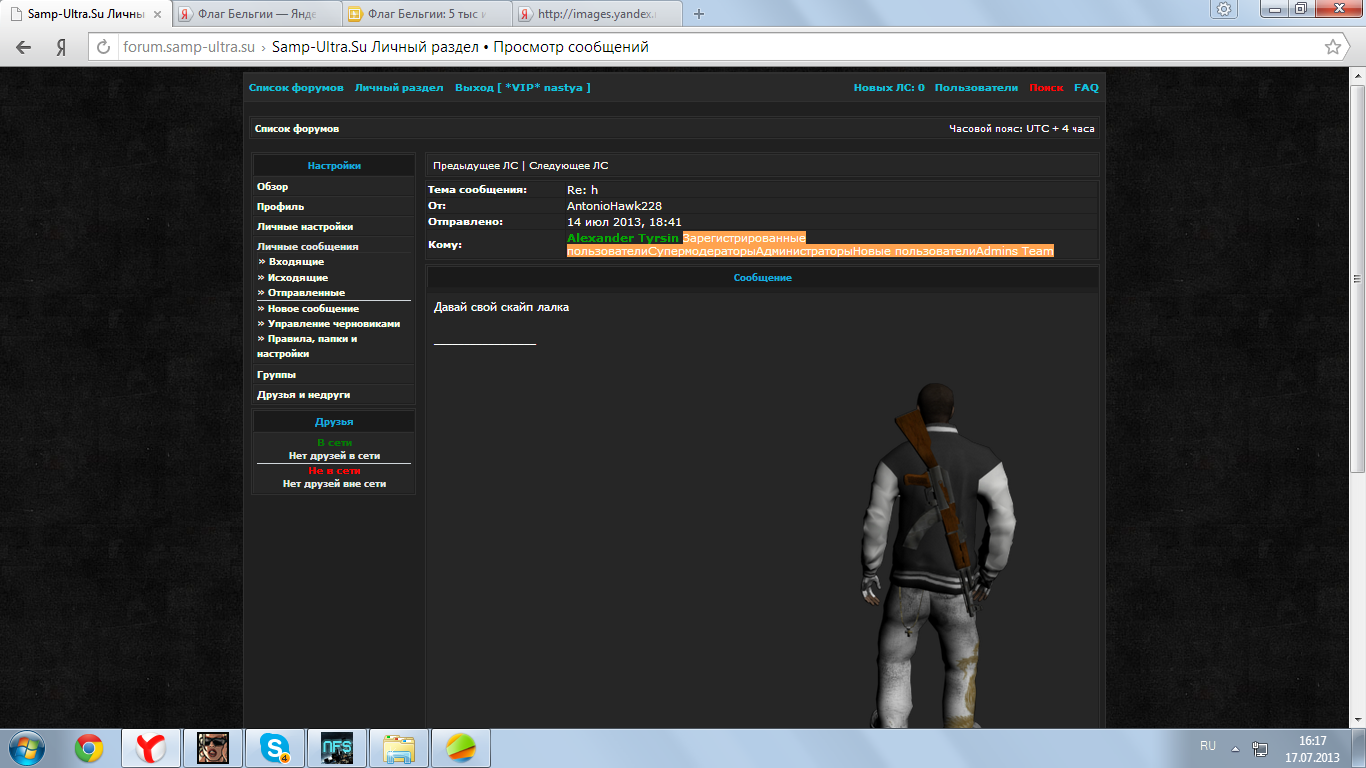Screen dimensions: 1366x768
Task: Open the 'Входящие' folder
Action: pyautogui.click(x=296, y=262)
